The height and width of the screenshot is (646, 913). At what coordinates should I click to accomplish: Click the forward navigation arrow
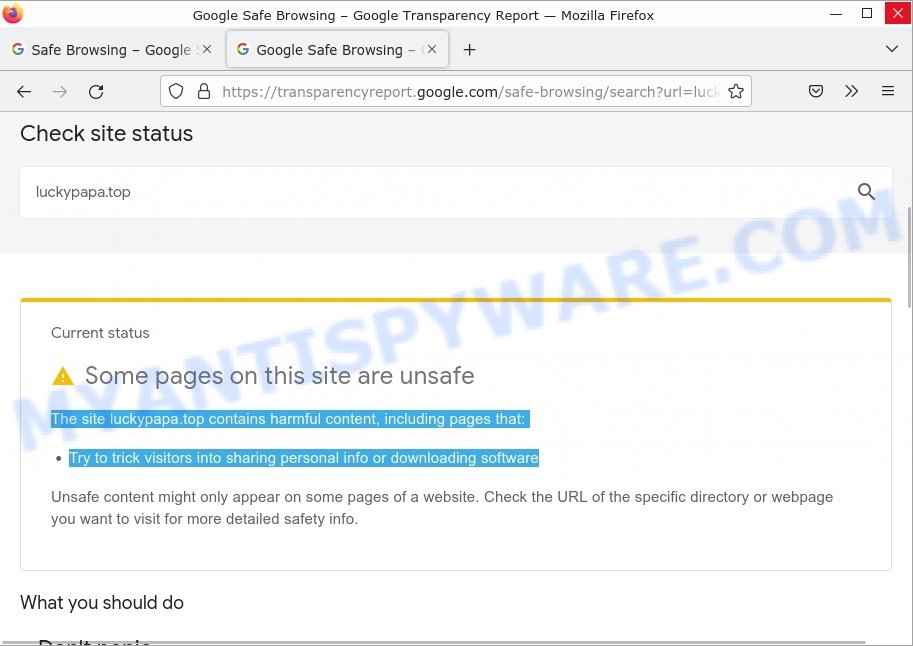pos(60,91)
